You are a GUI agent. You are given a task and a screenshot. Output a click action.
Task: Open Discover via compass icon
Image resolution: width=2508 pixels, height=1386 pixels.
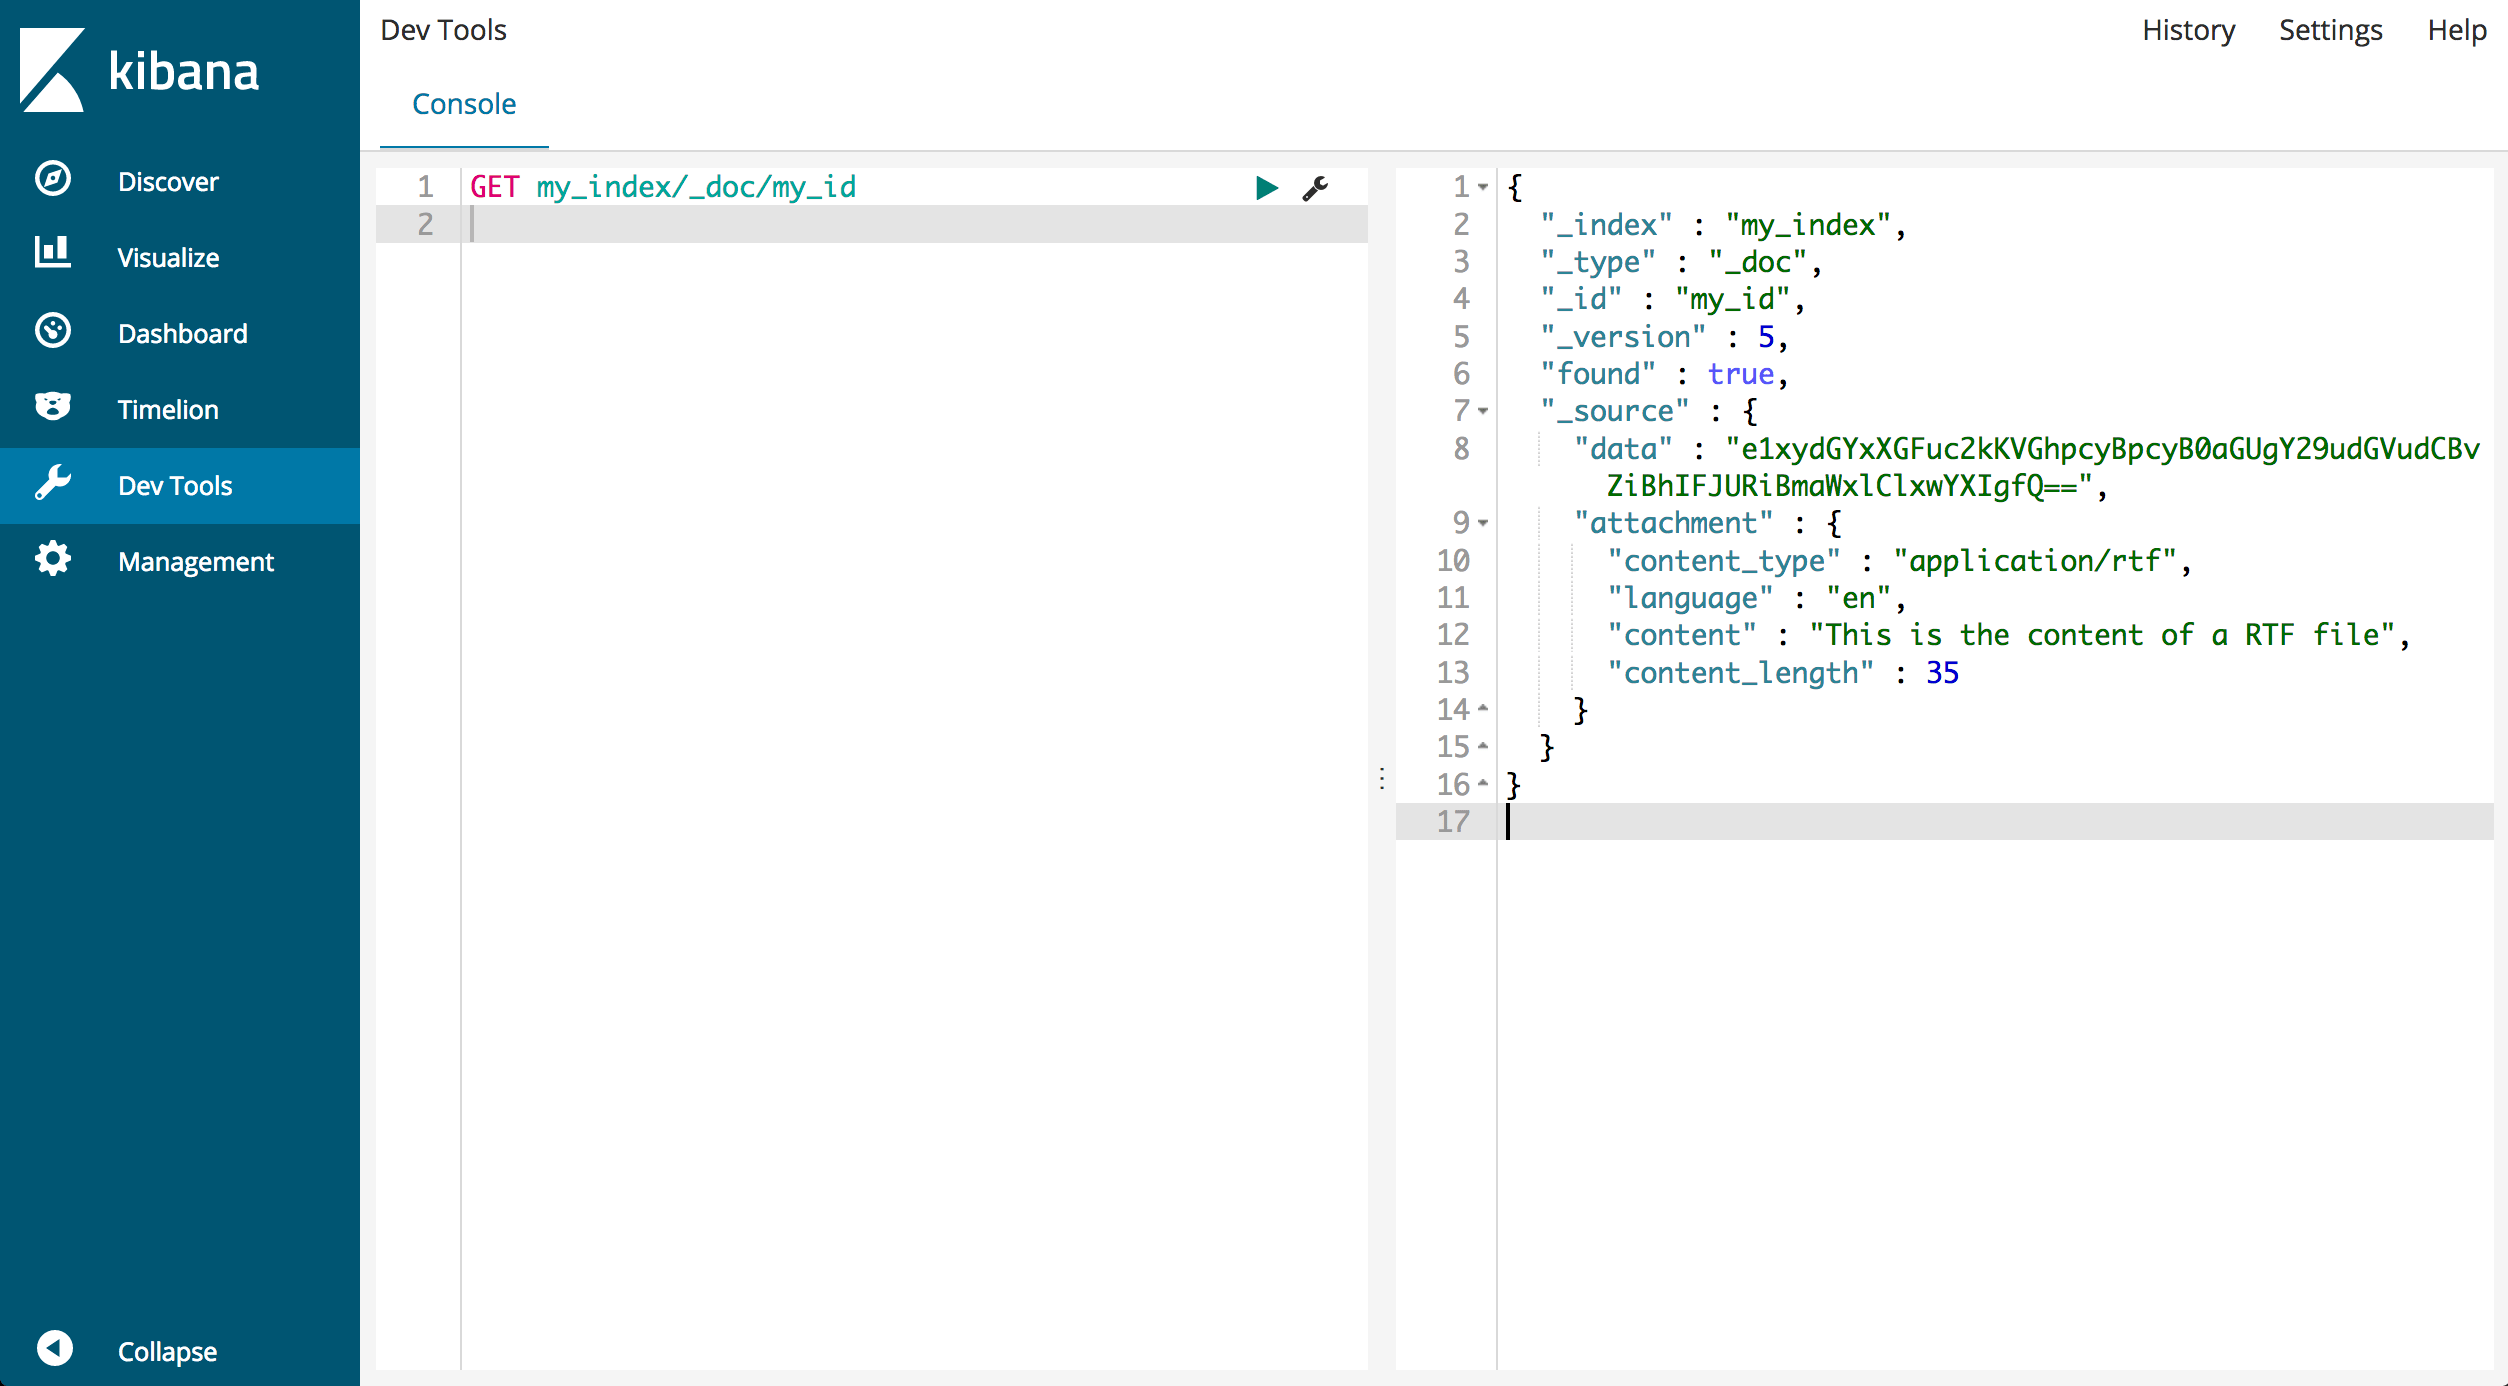(53, 180)
